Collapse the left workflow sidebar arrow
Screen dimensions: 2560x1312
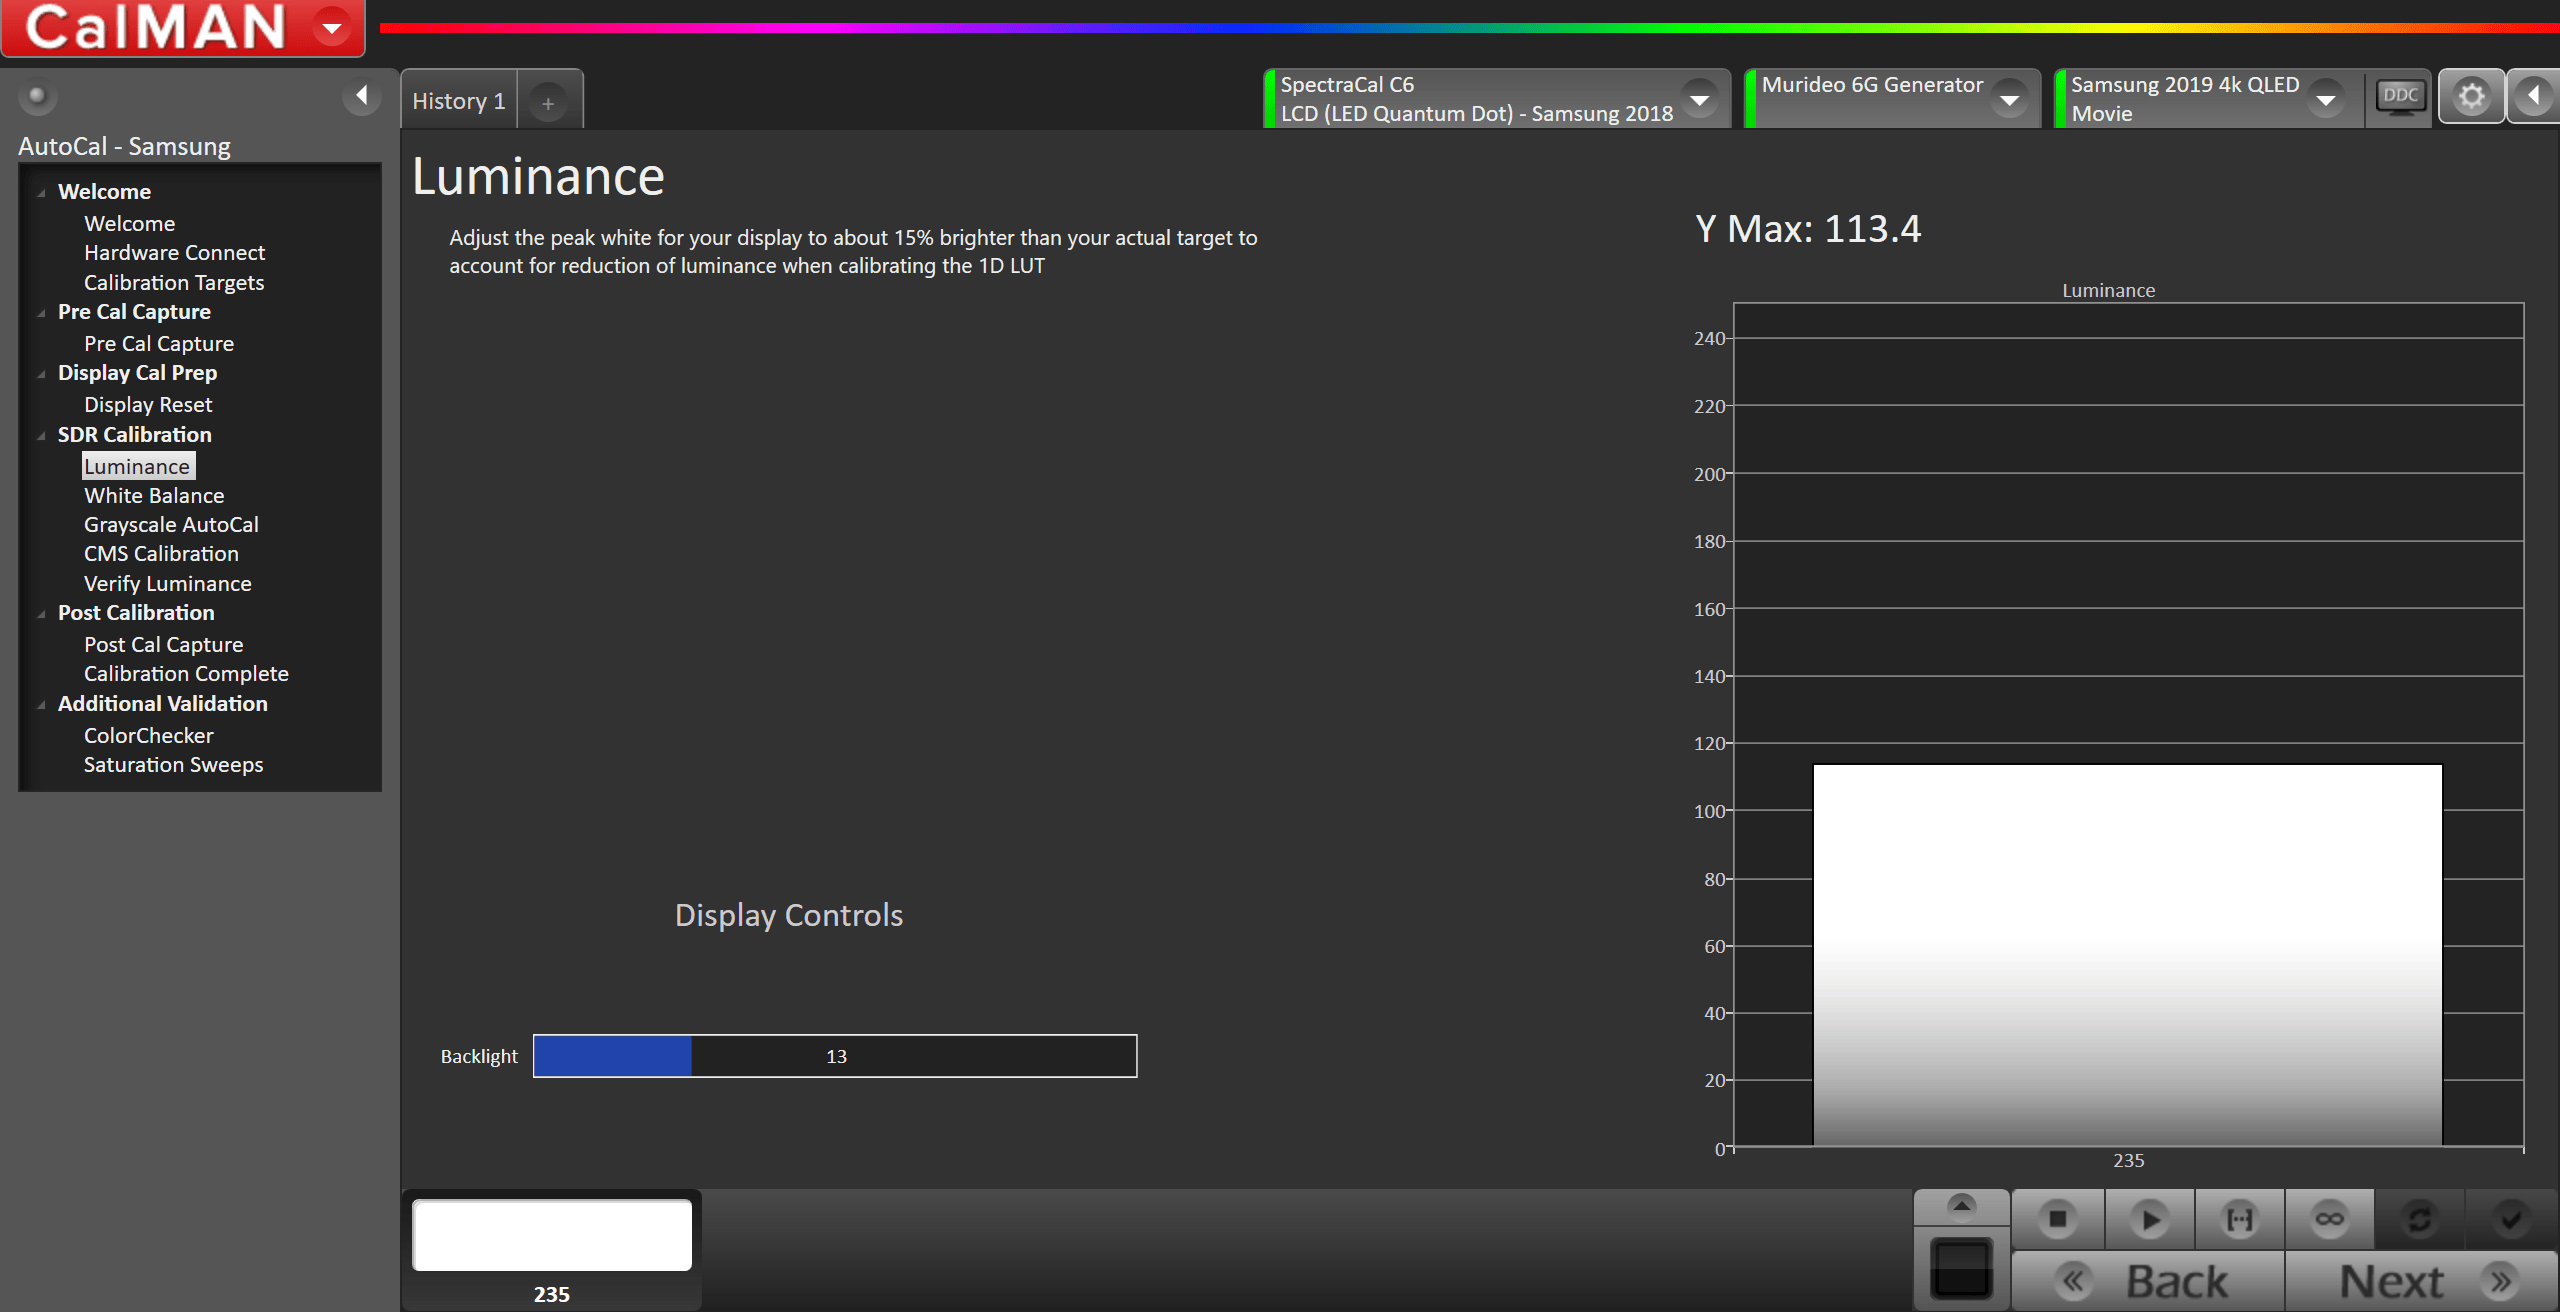[362, 96]
